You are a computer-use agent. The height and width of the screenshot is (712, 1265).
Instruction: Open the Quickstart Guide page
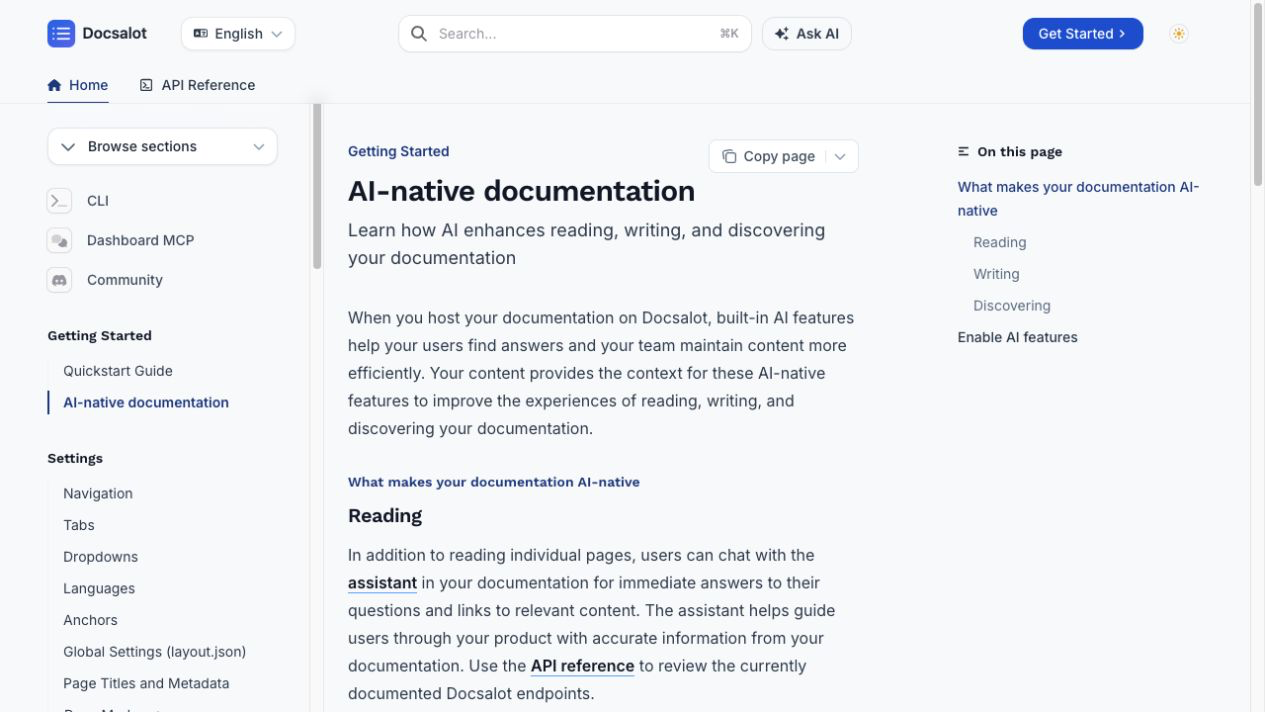pos(118,371)
